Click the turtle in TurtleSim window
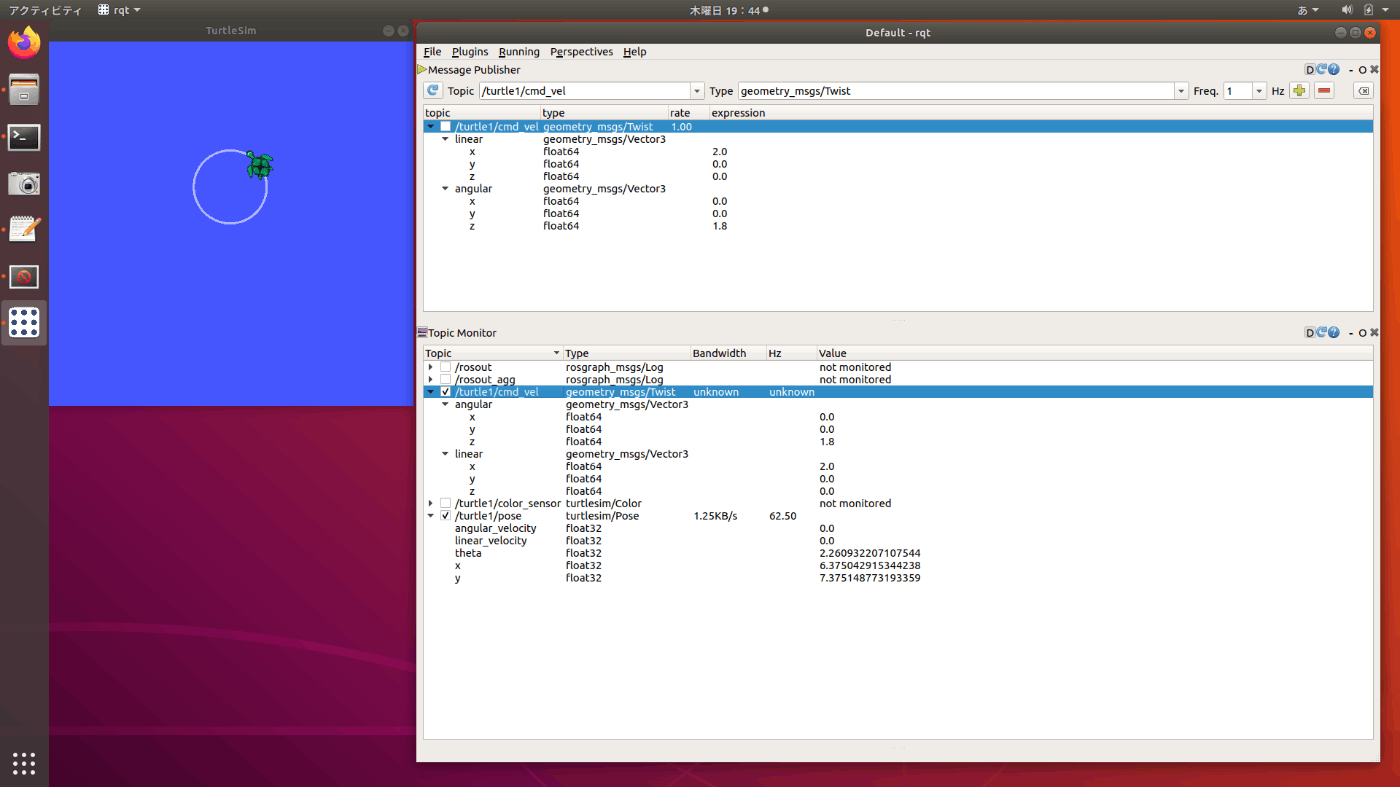The image size is (1400, 787). [x=260, y=166]
